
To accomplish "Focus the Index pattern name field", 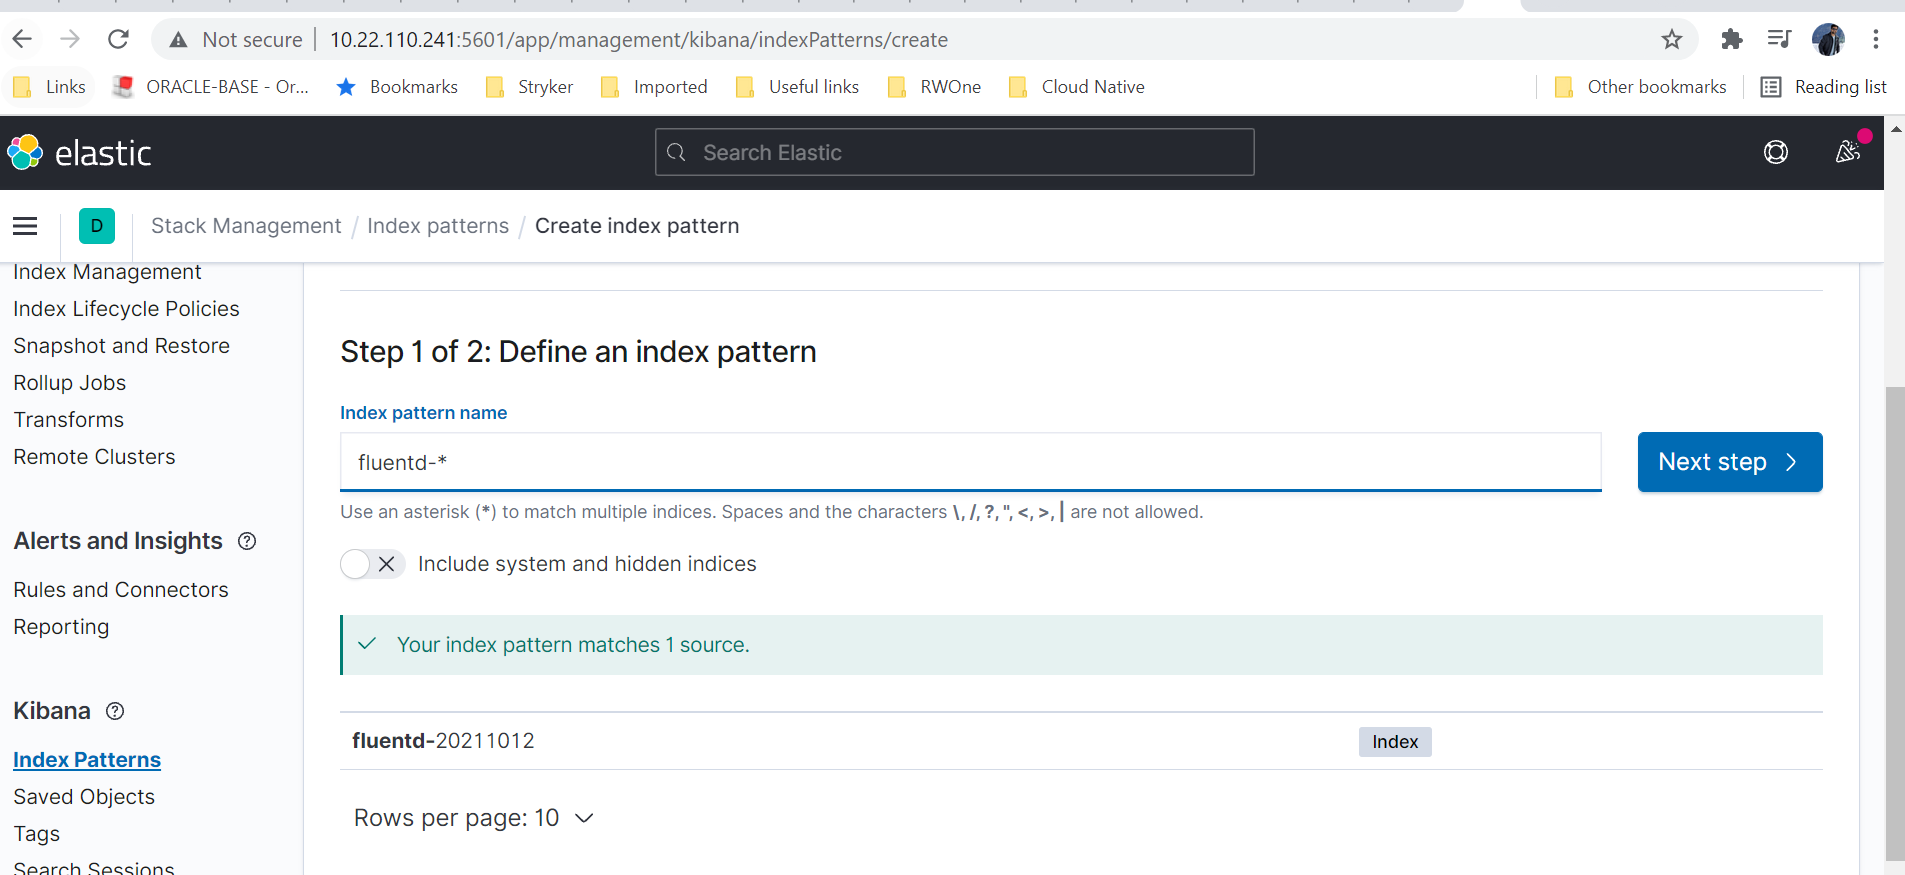I will [x=970, y=462].
